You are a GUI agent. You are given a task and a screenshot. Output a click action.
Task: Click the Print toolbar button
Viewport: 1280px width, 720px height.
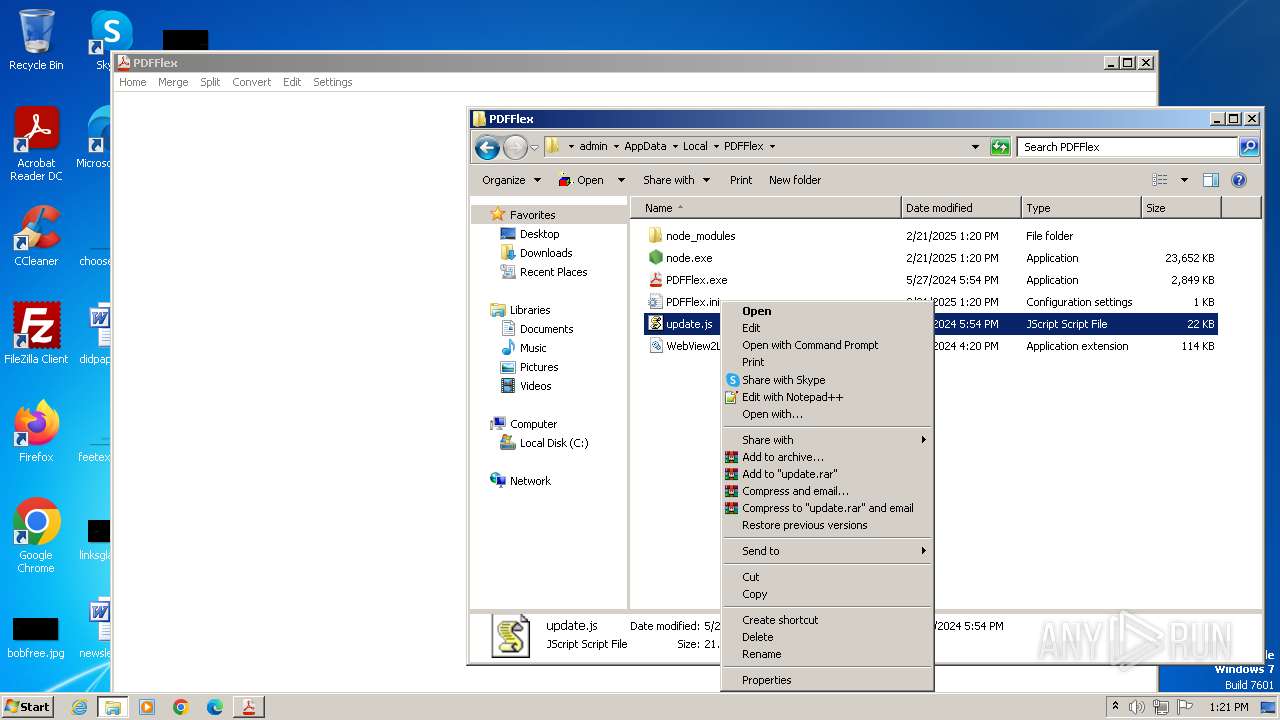741,180
